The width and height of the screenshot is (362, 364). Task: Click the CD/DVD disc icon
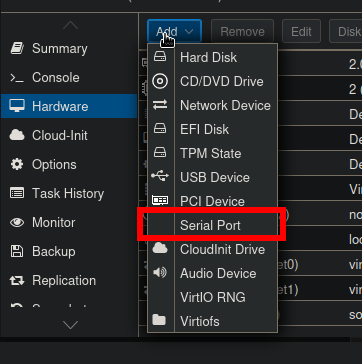[160, 81]
